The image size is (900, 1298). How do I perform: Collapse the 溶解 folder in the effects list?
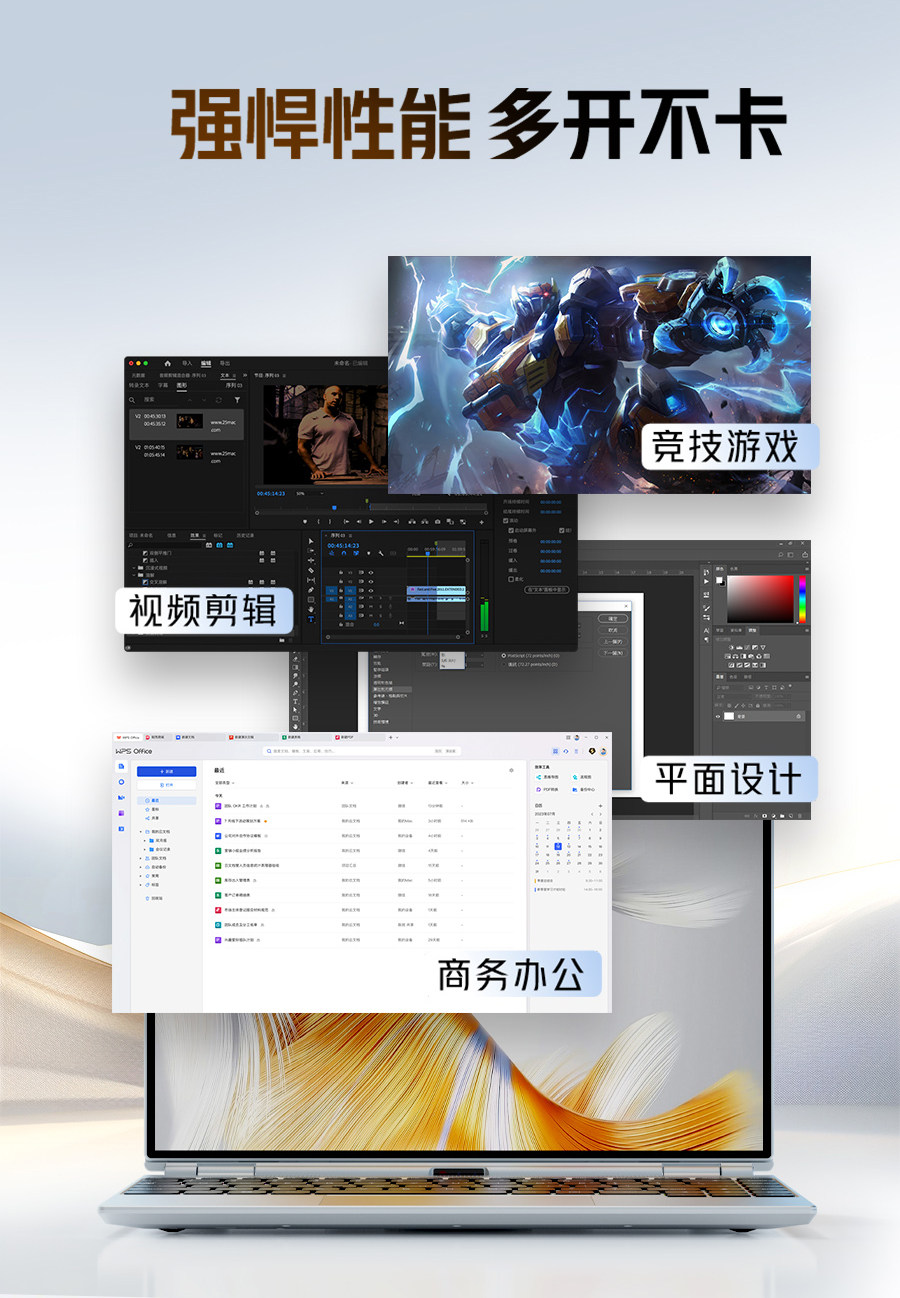pos(134,575)
